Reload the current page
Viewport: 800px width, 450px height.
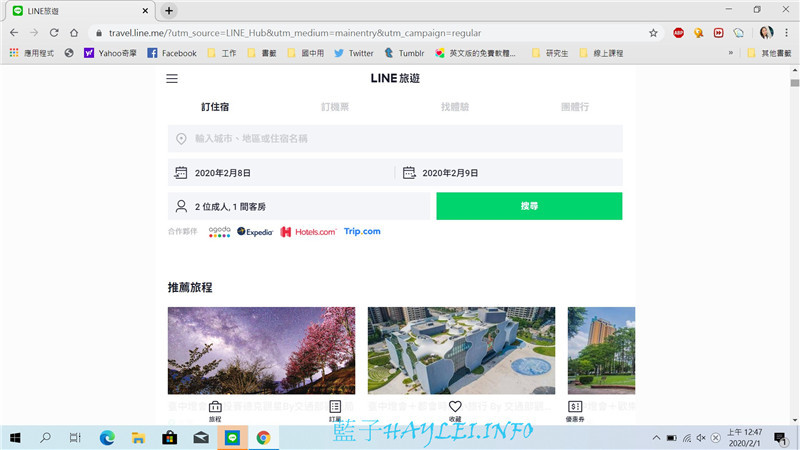coord(54,33)
